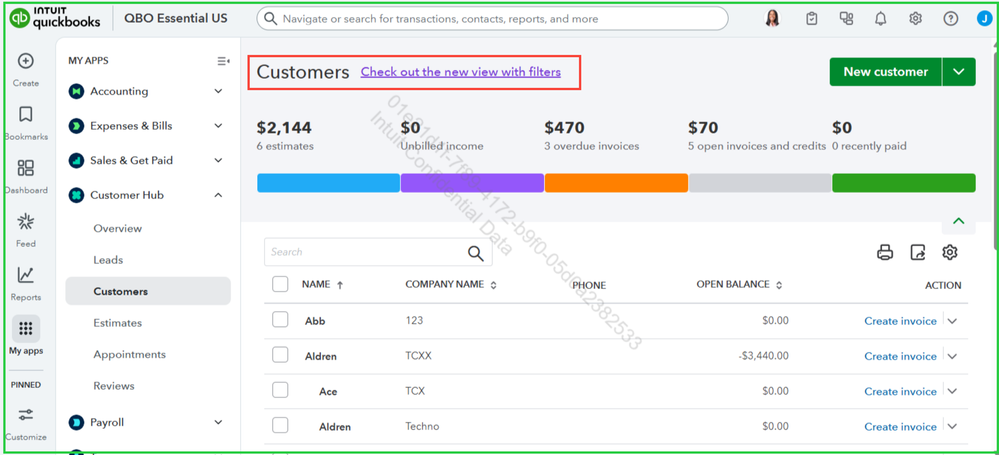This screenshot has width=999, height=455.
Task: Export the customer list
Action: (x=917, y=252)
